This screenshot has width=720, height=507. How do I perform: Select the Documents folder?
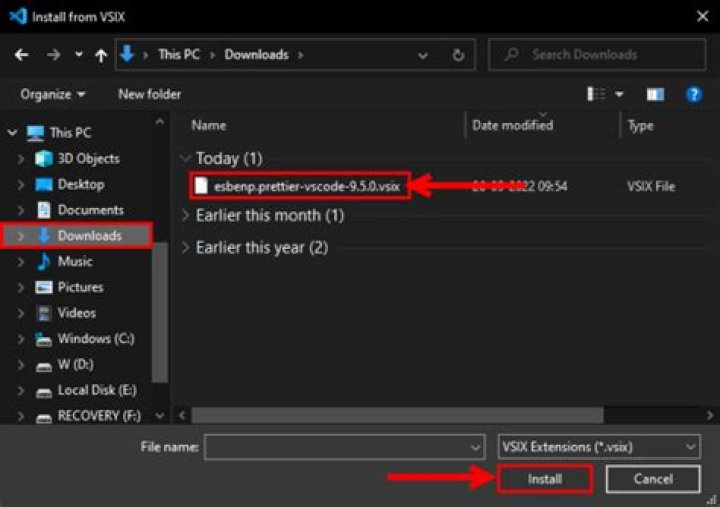(x=90, y=210)
